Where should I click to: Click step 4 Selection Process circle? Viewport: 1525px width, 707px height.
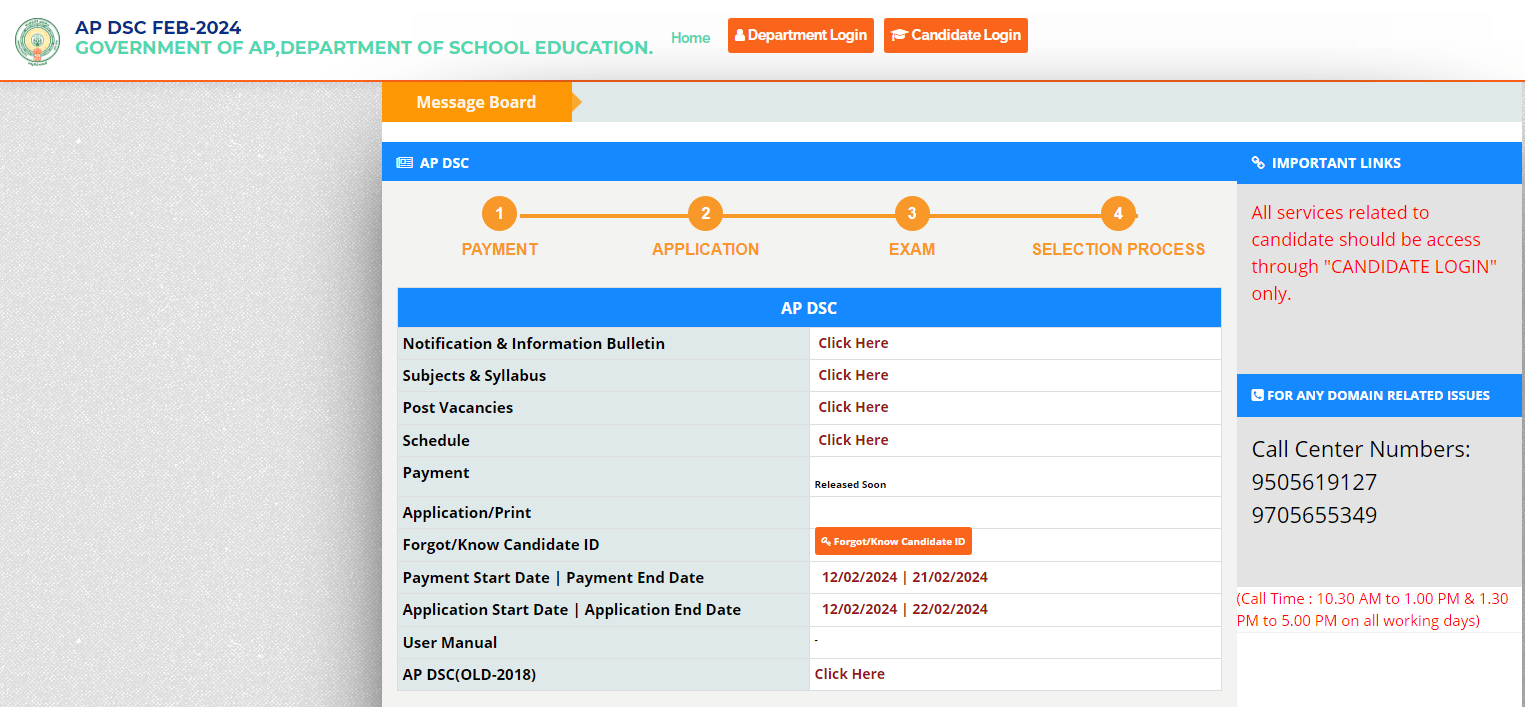pyautogui.click(x=1118, y=214)
